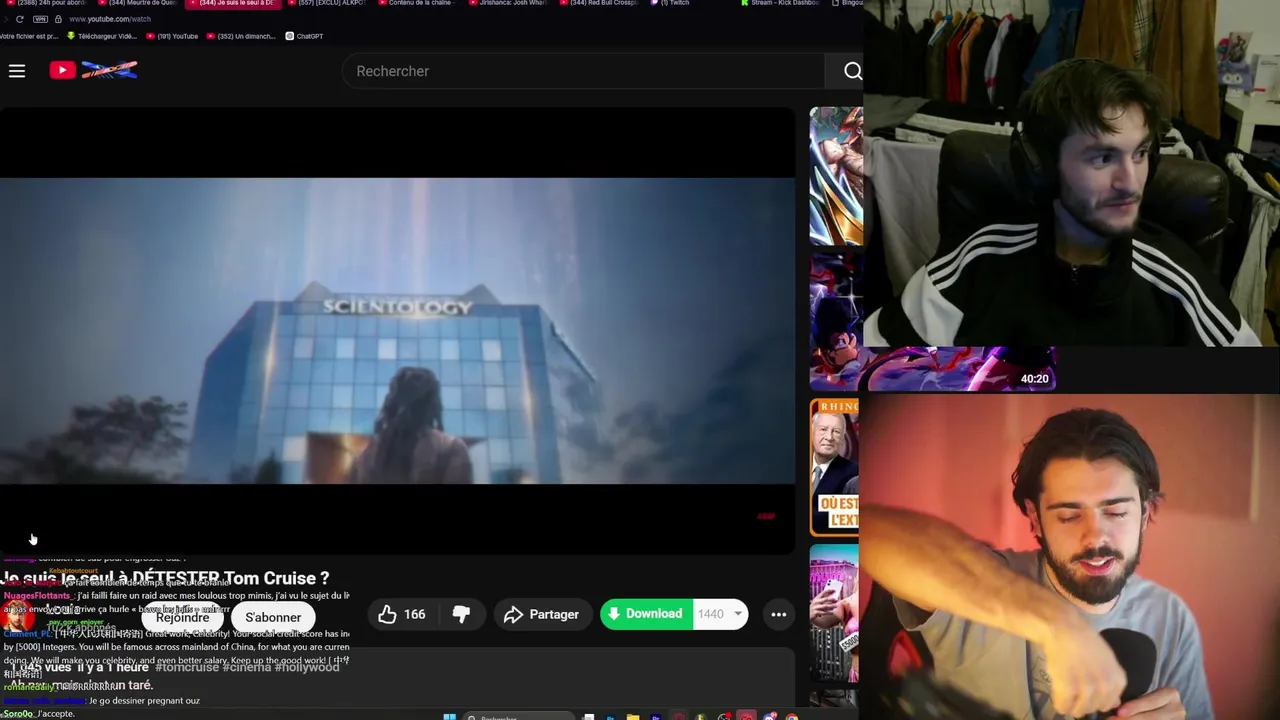Open the "(352) Un dimanche" bookmark
The height and width of the screenshot is (720, 1280).
[x=239, y=36]
